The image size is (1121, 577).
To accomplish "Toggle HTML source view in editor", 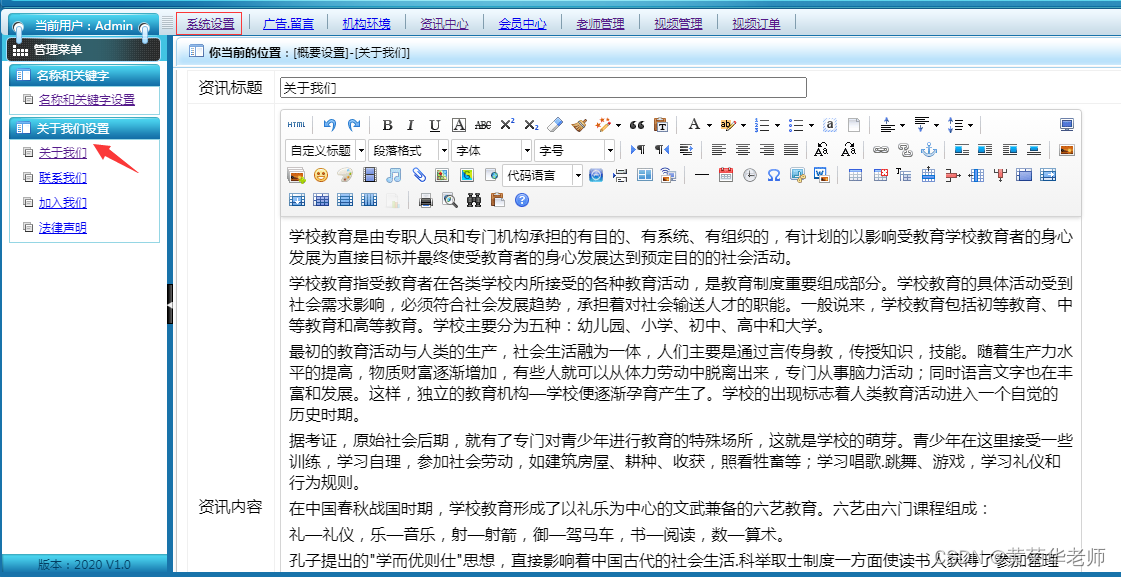I will [296, 125].
